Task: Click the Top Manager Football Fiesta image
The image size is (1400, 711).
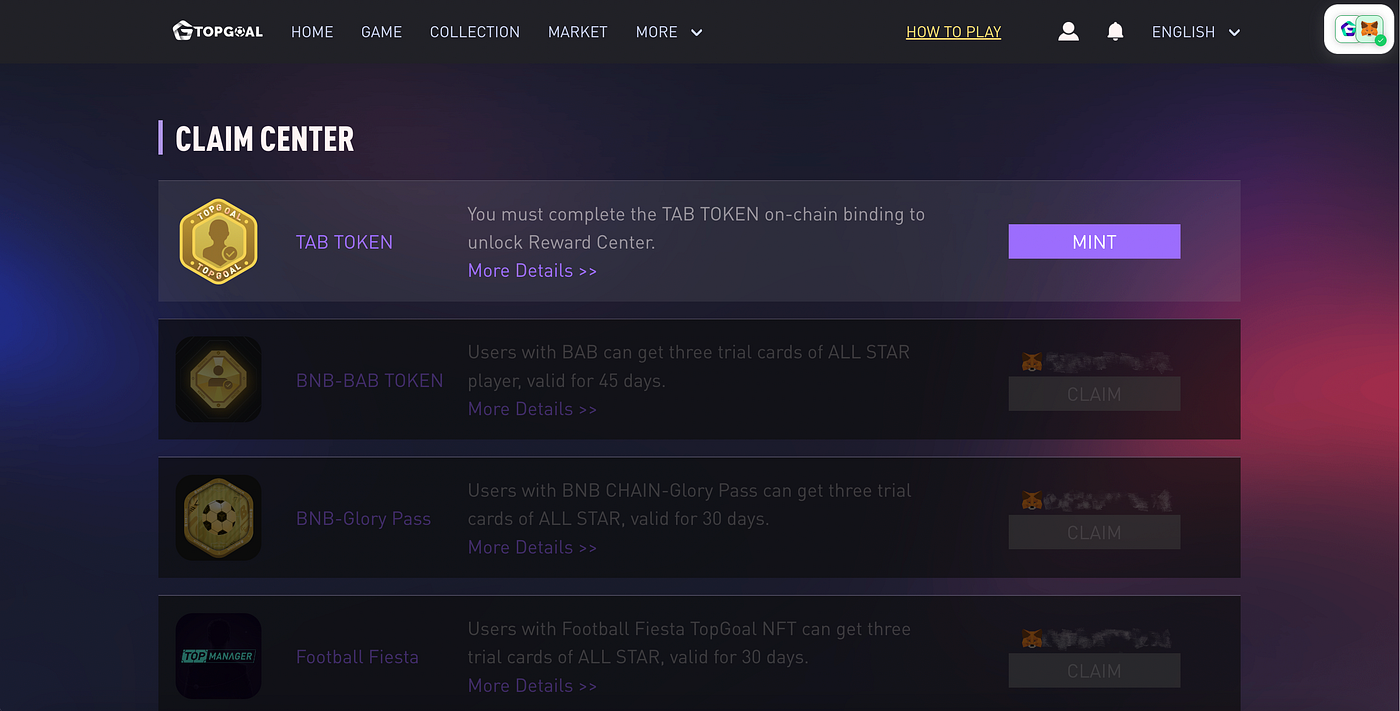Action: [218, 656]
